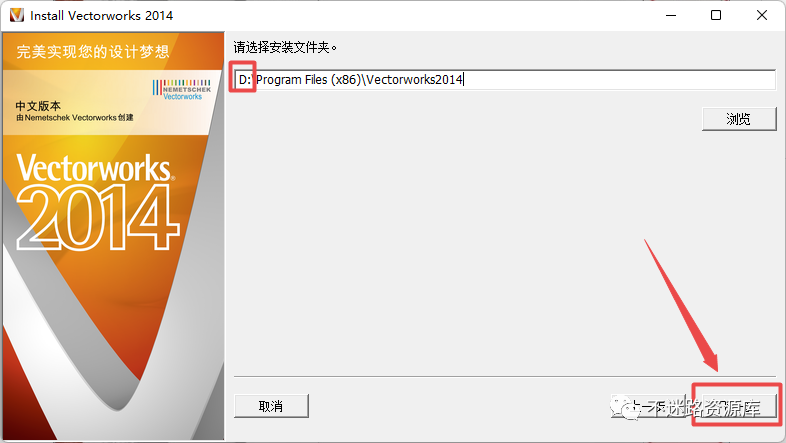Click the 请选择安装文件夹 instruction text
786x443 pixels.
click(285, 48)
